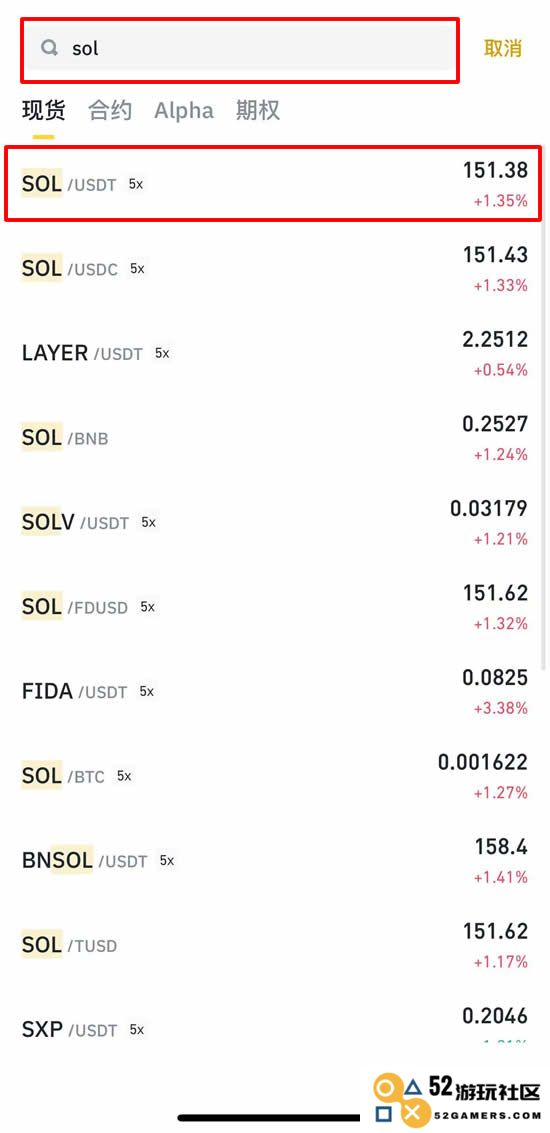The height and width of the screenshot is (1133, 550).
Task: Focus the search field containing sol
Action: click(x=239, y=50)
